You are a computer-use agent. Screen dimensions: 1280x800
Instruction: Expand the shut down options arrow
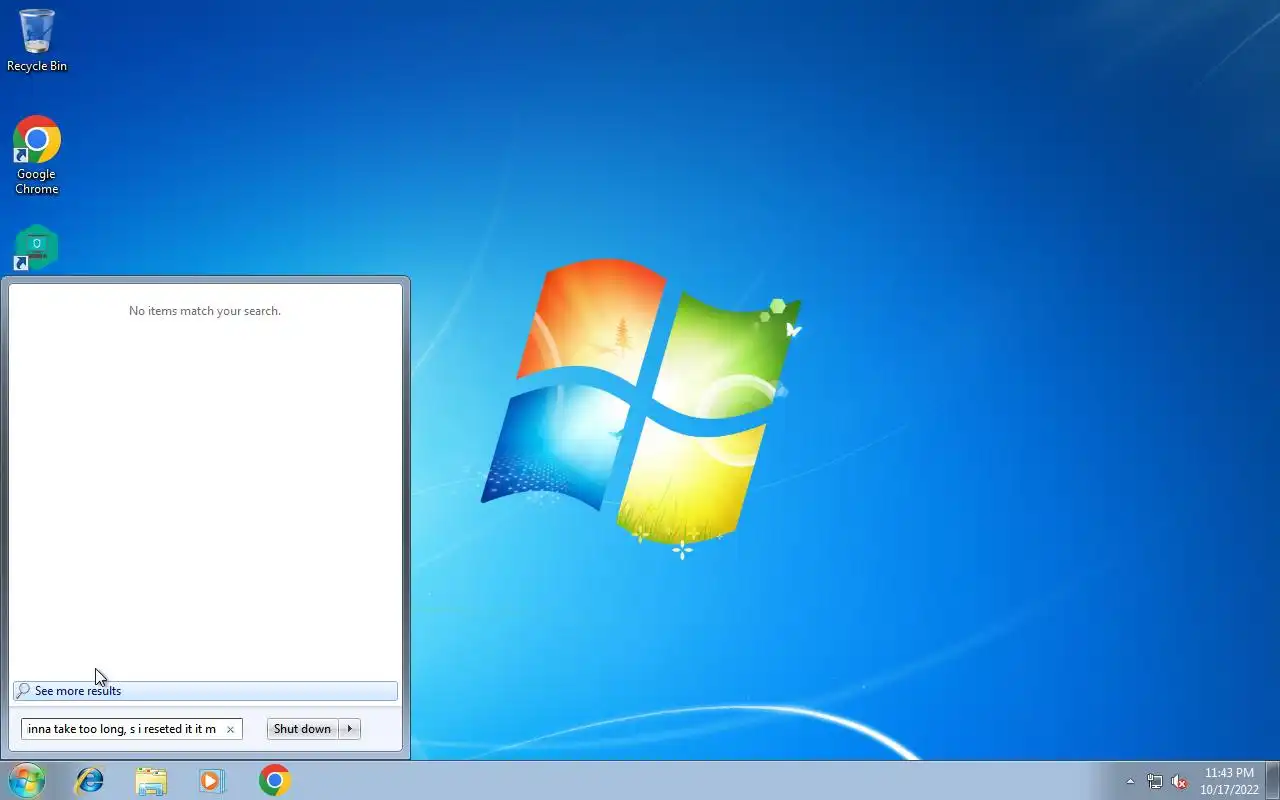(x=349, y=729)
